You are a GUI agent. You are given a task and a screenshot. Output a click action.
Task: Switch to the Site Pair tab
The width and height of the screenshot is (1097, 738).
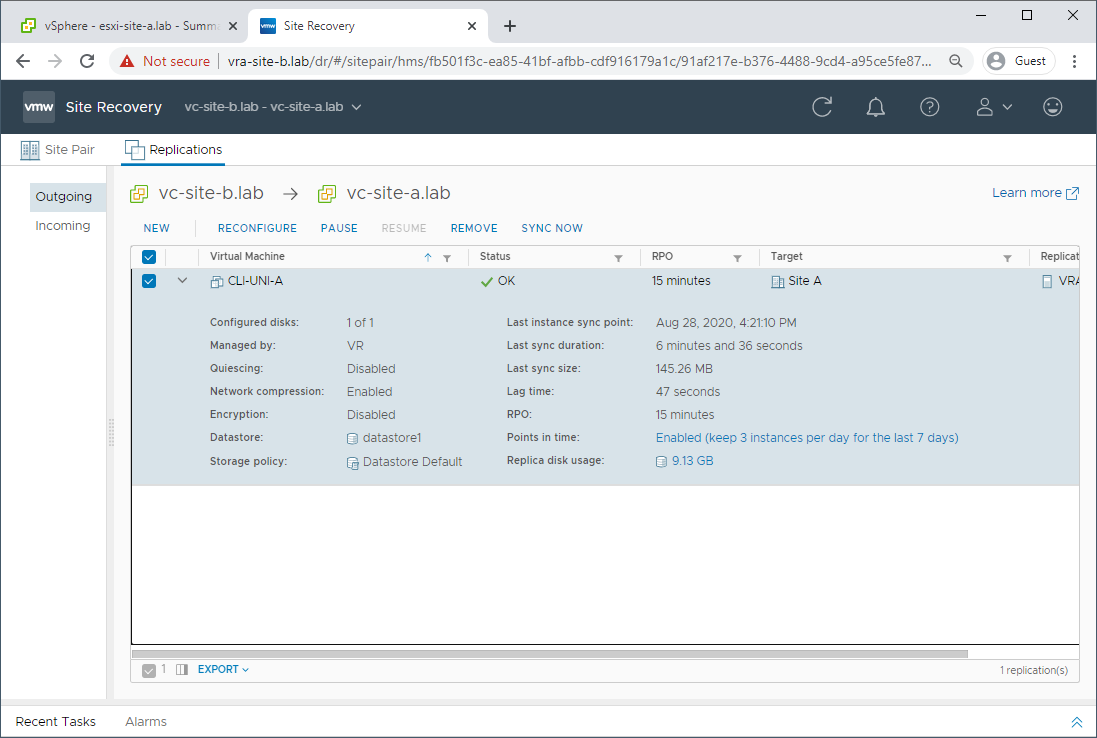pos(57,150)
